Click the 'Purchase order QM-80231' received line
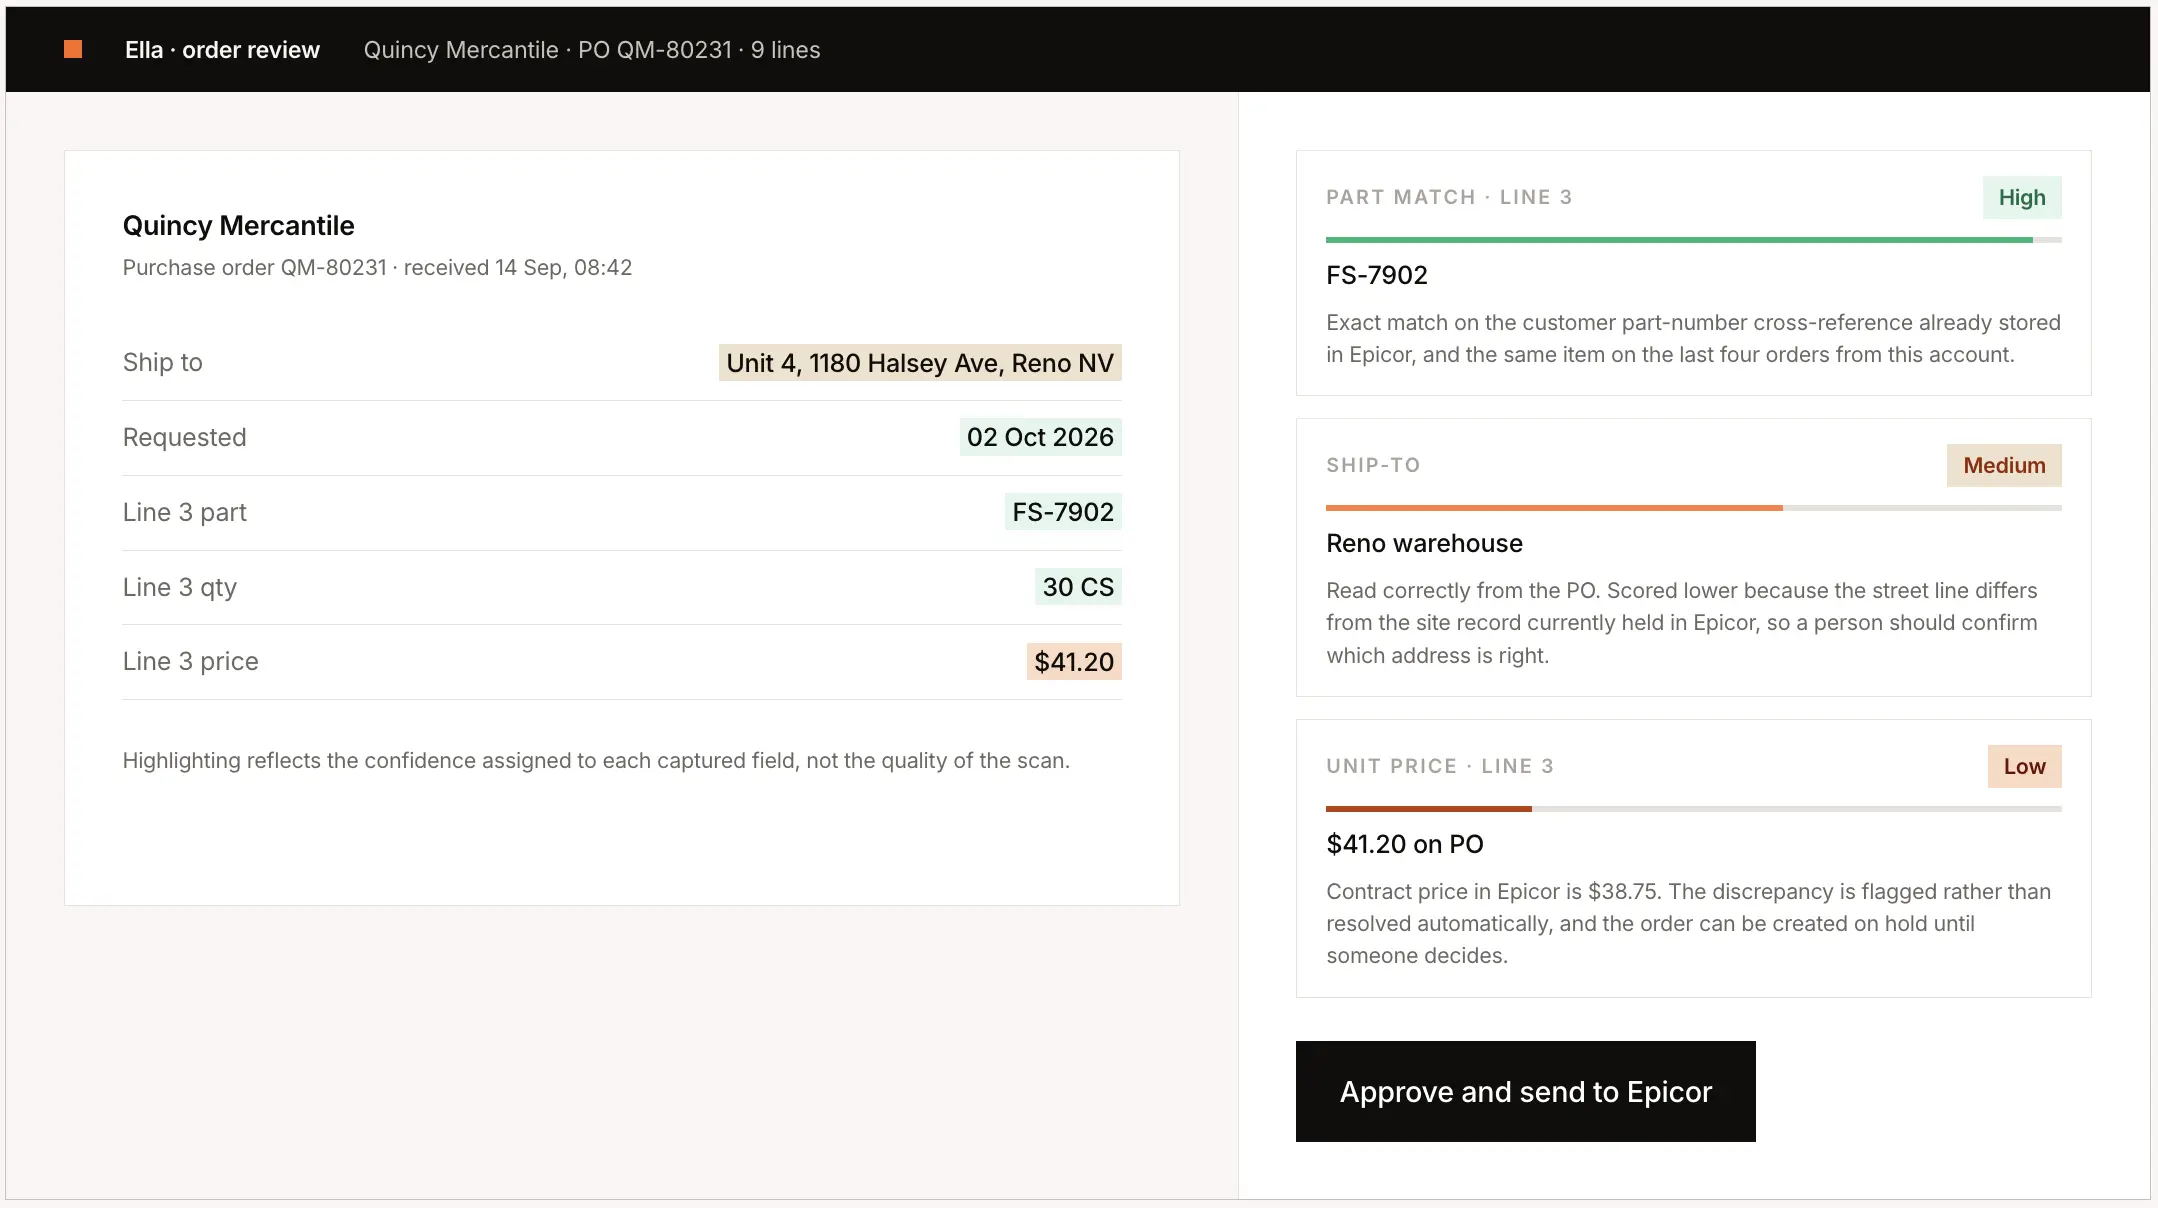2158x1208 pixels. pyautogui.click(x=377, y=267)
